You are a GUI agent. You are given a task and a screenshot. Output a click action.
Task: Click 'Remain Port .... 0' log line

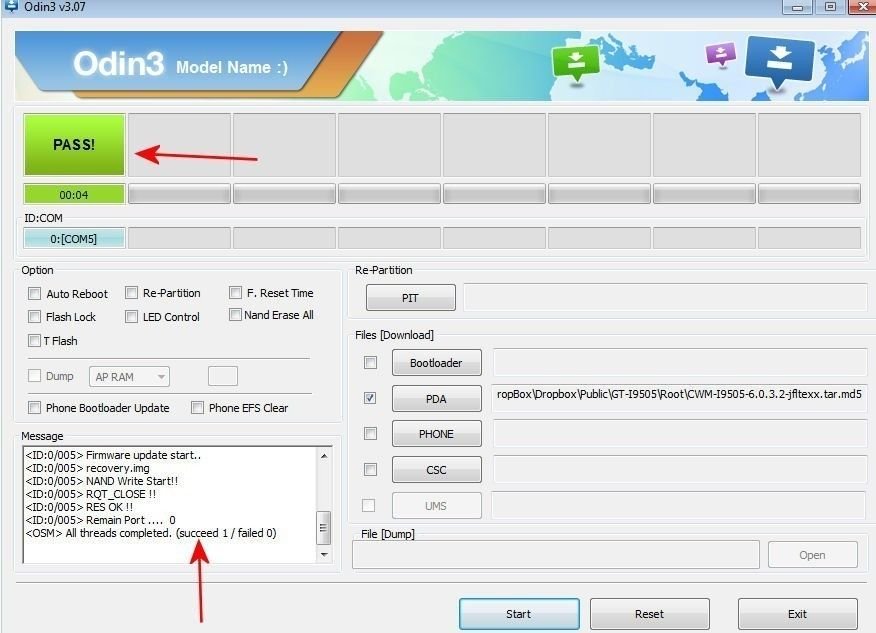coord(101,520)
